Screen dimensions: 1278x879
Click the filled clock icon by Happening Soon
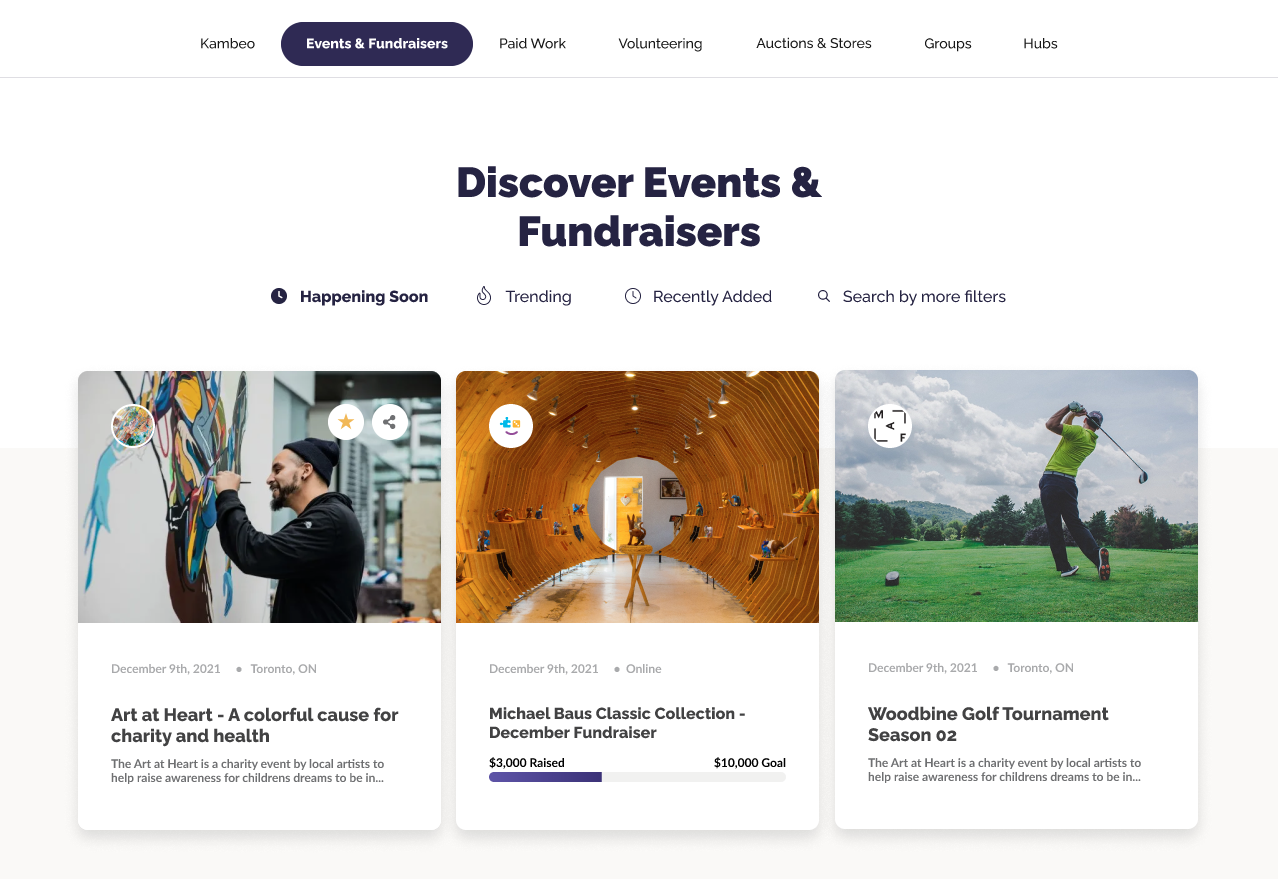pyautogui.click(x=279, y=296)
